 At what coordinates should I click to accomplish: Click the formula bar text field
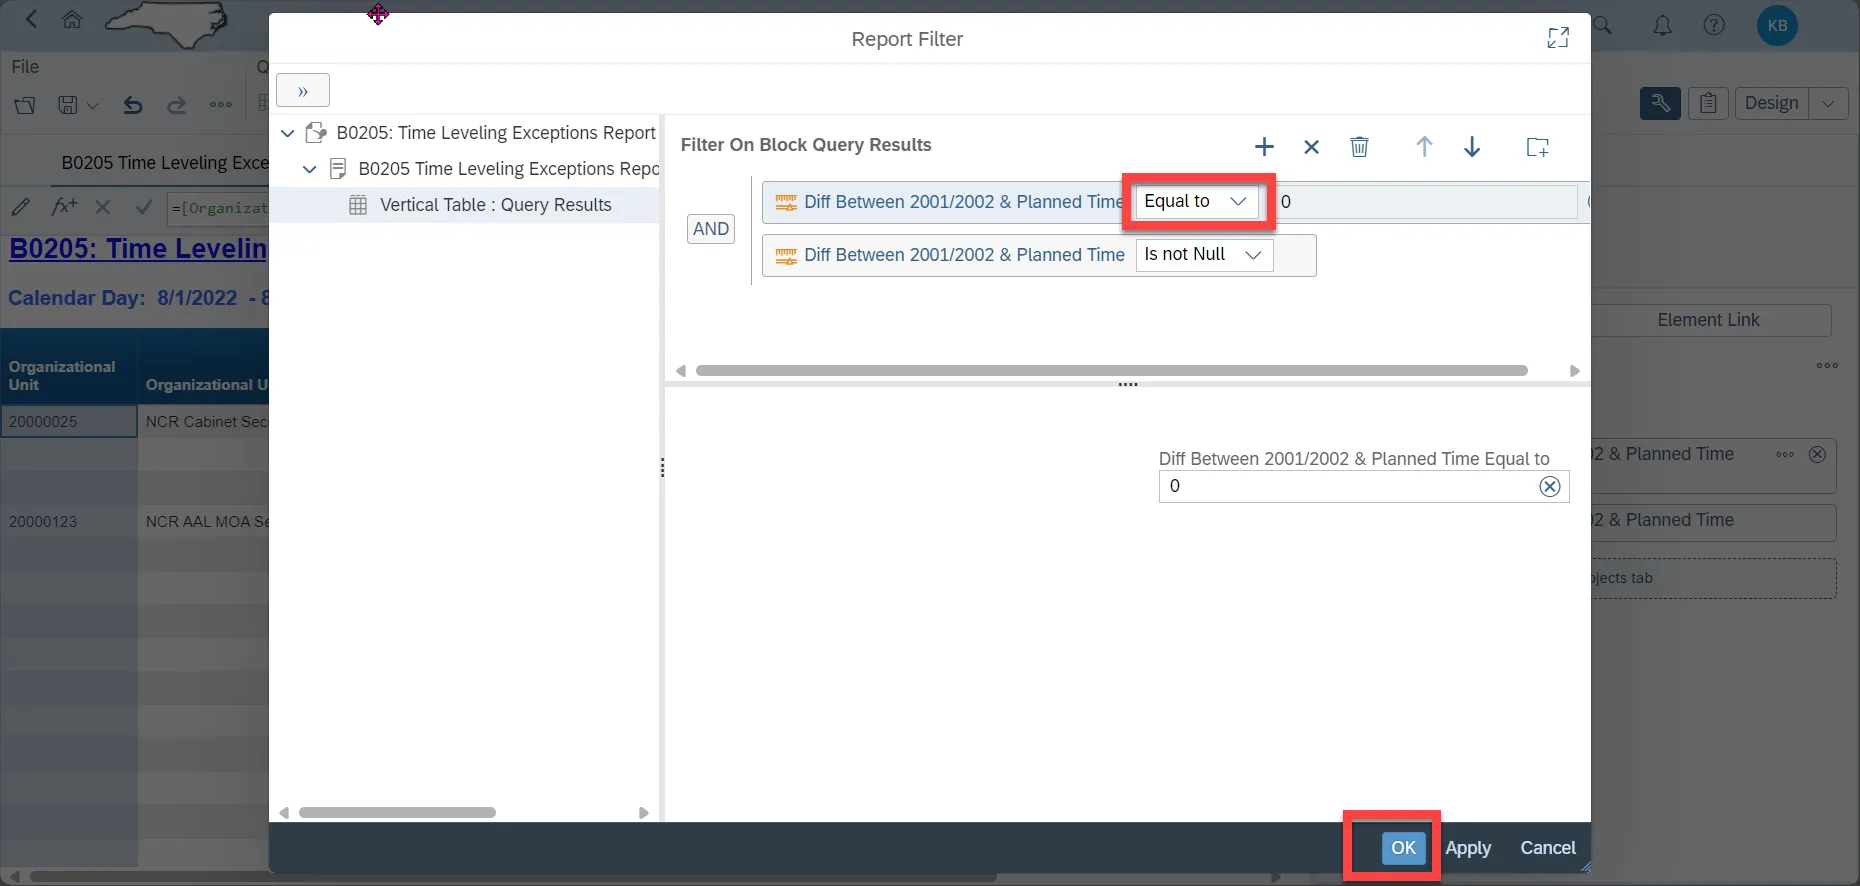pyautogui.click(x=218, y=208)
